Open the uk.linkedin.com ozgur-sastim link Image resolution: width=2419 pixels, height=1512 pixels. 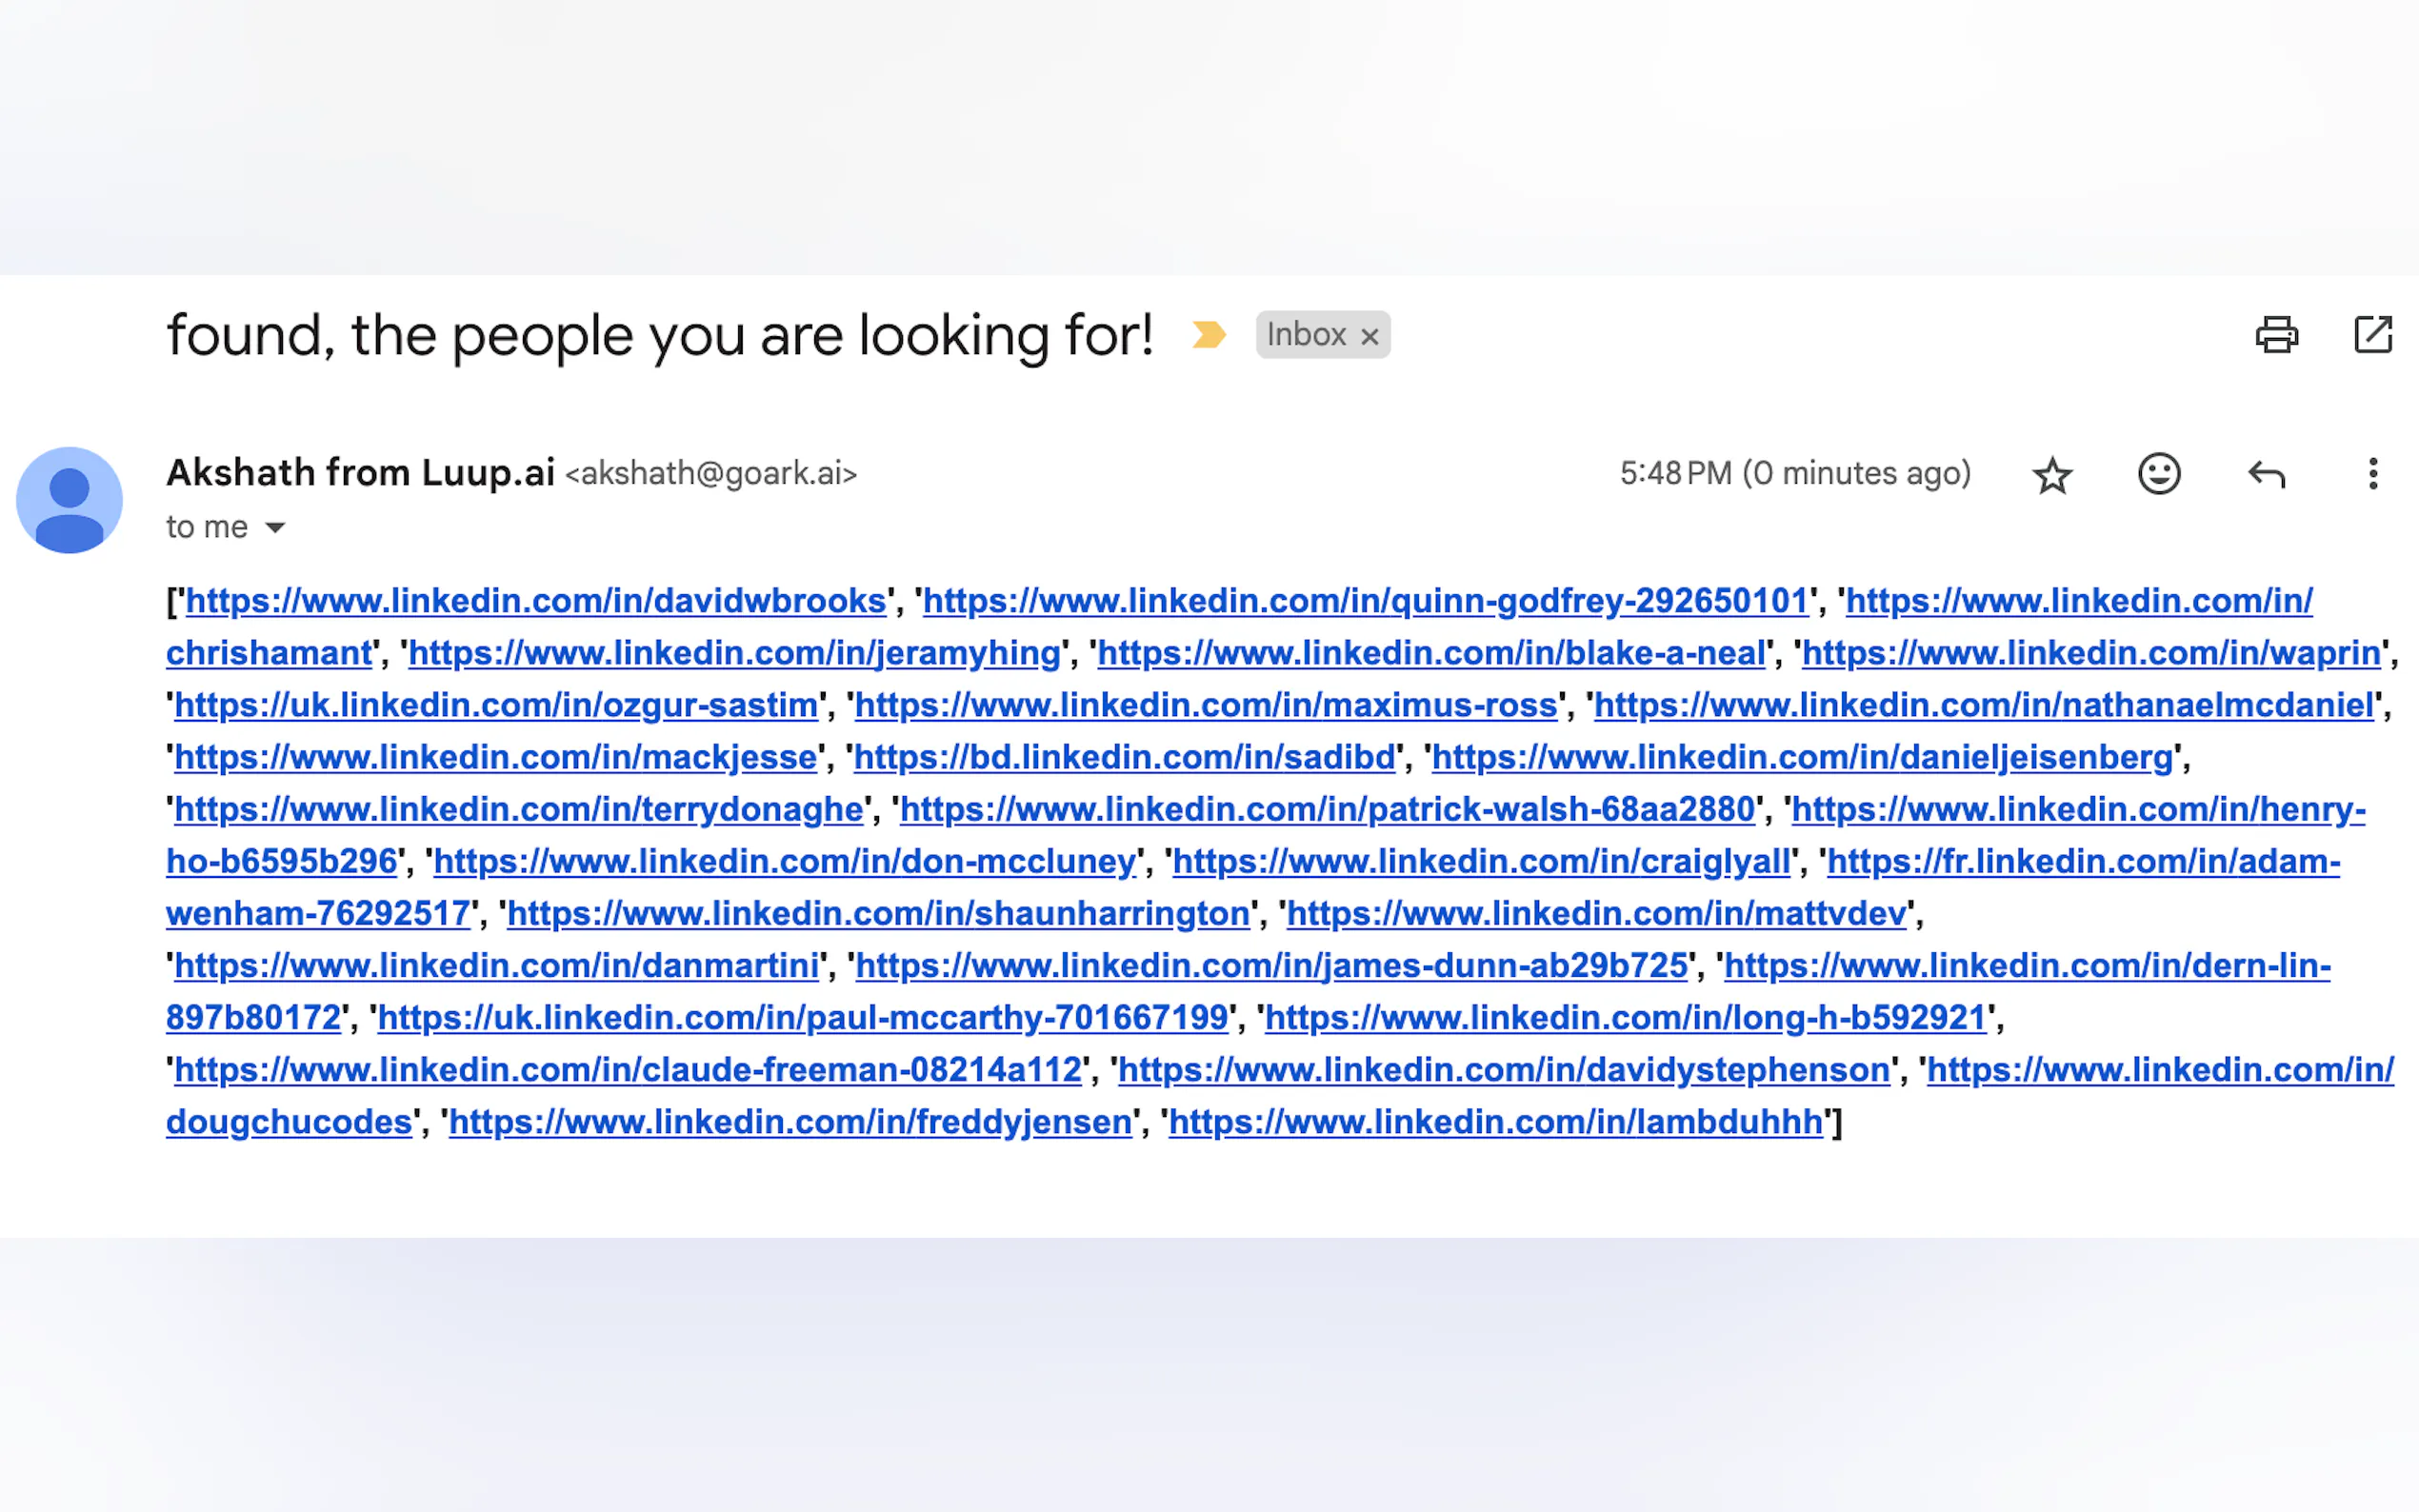tap(495, 705)
